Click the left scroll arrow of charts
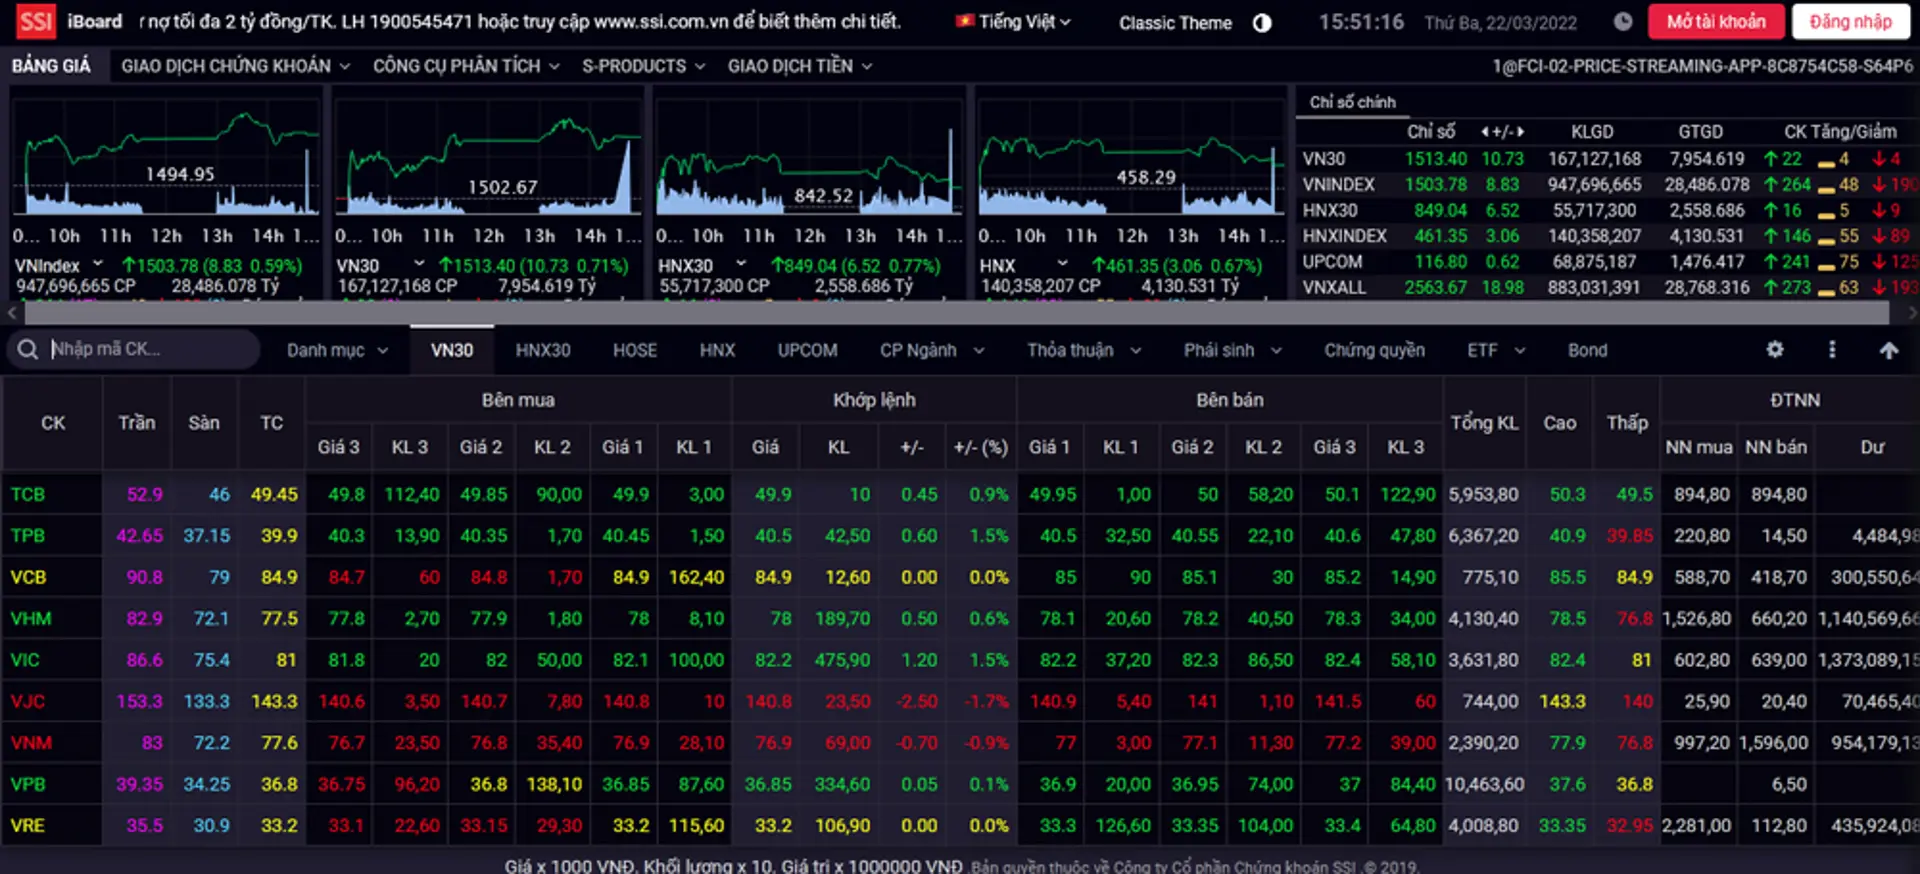1920x874 pixels. click(x=11, y=313)
